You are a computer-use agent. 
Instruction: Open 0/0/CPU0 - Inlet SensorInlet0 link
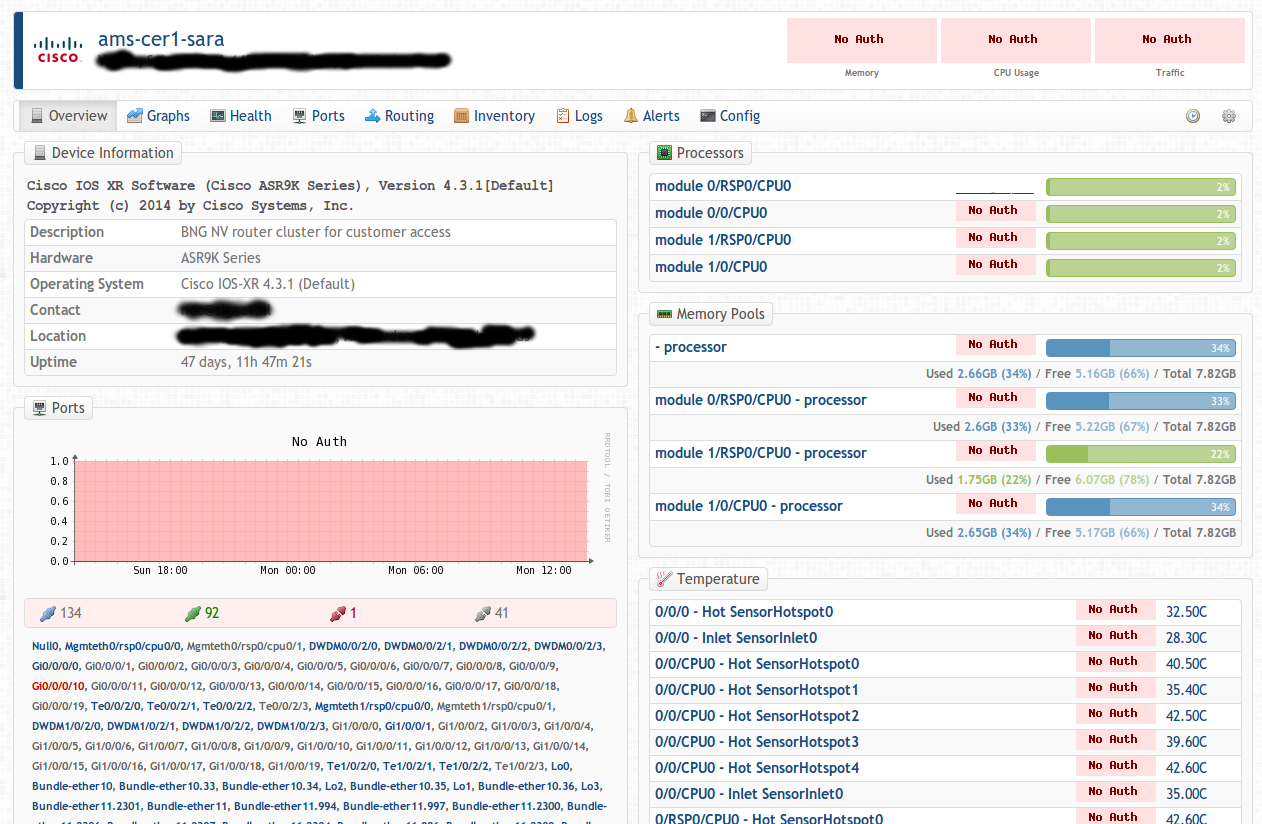click(749, 794)
